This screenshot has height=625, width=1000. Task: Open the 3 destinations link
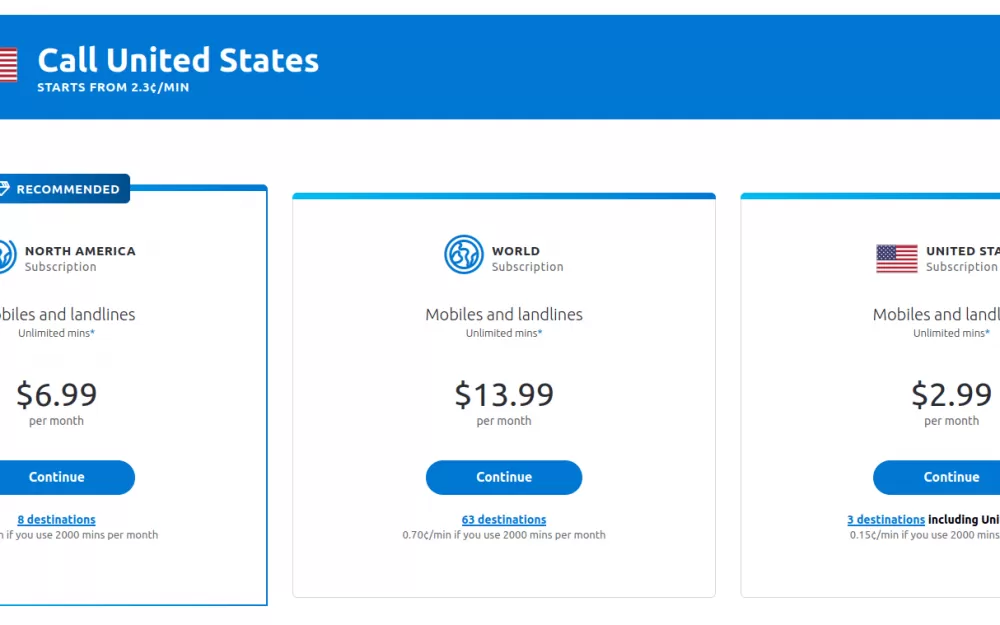[886, 519]
